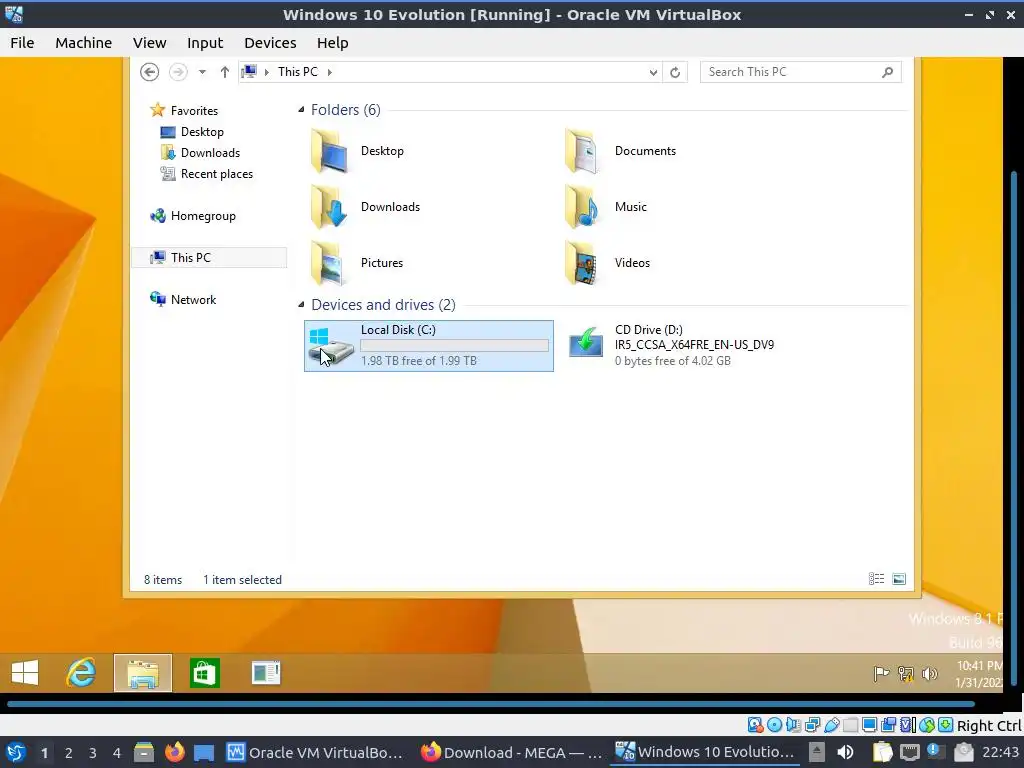Click VirtualBox hard disk activity indicator
This screenshot has width=1024, height=768.
point(756,725)
